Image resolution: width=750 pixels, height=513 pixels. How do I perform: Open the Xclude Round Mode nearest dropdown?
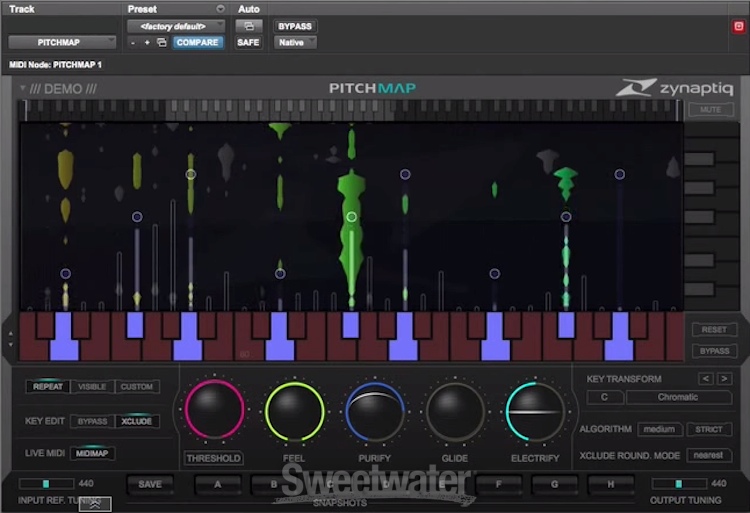click(709, 455)
